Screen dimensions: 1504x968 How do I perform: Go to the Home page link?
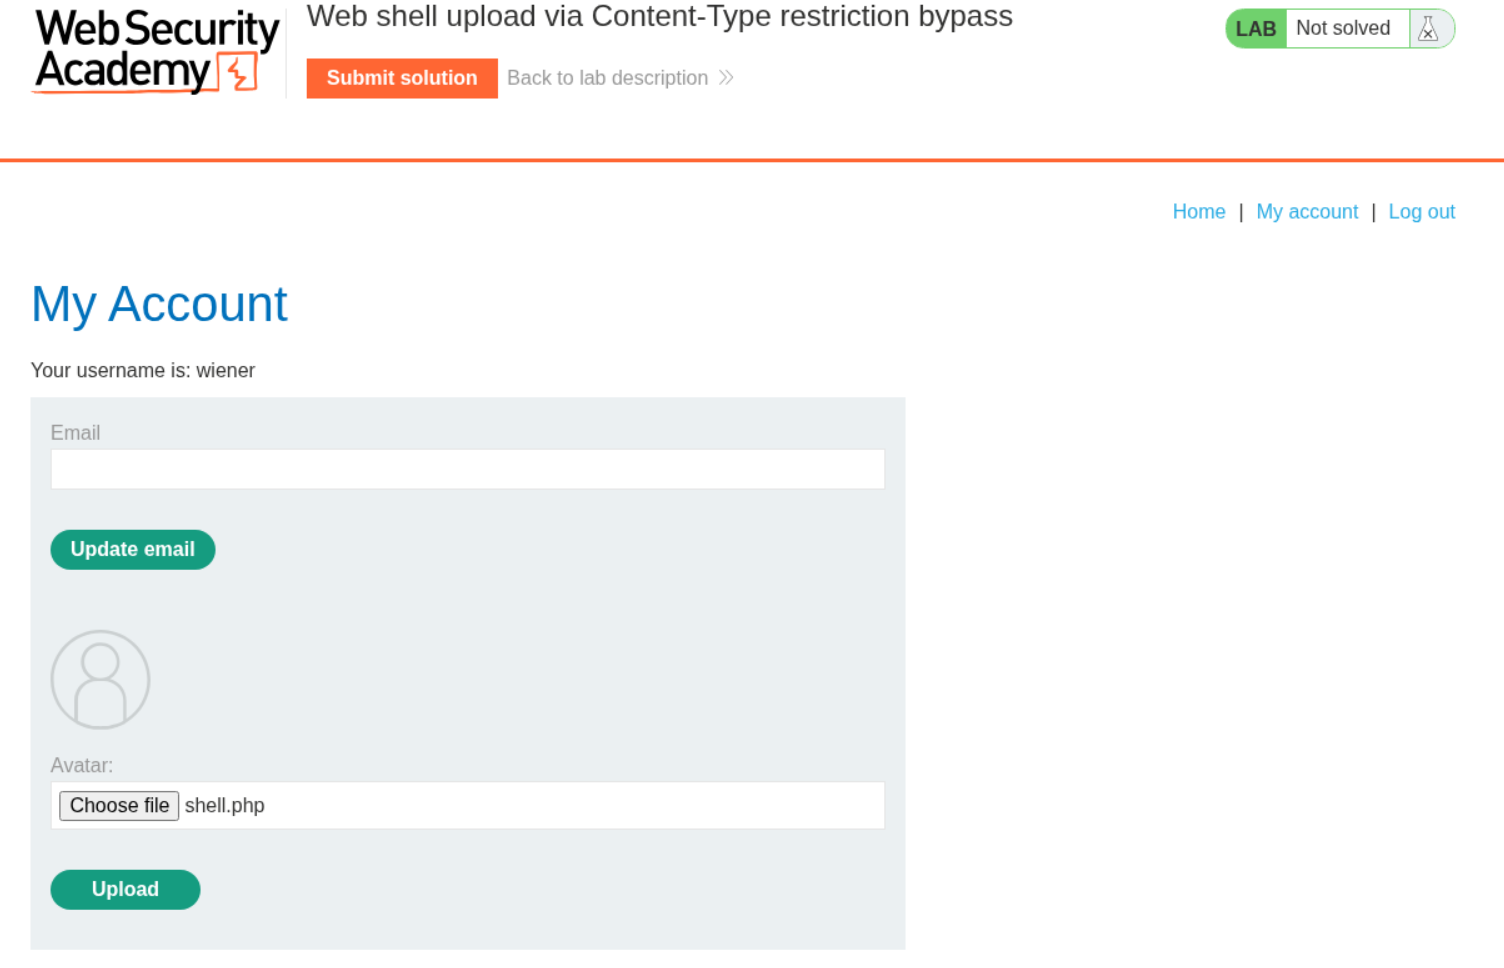[1198, 212]
